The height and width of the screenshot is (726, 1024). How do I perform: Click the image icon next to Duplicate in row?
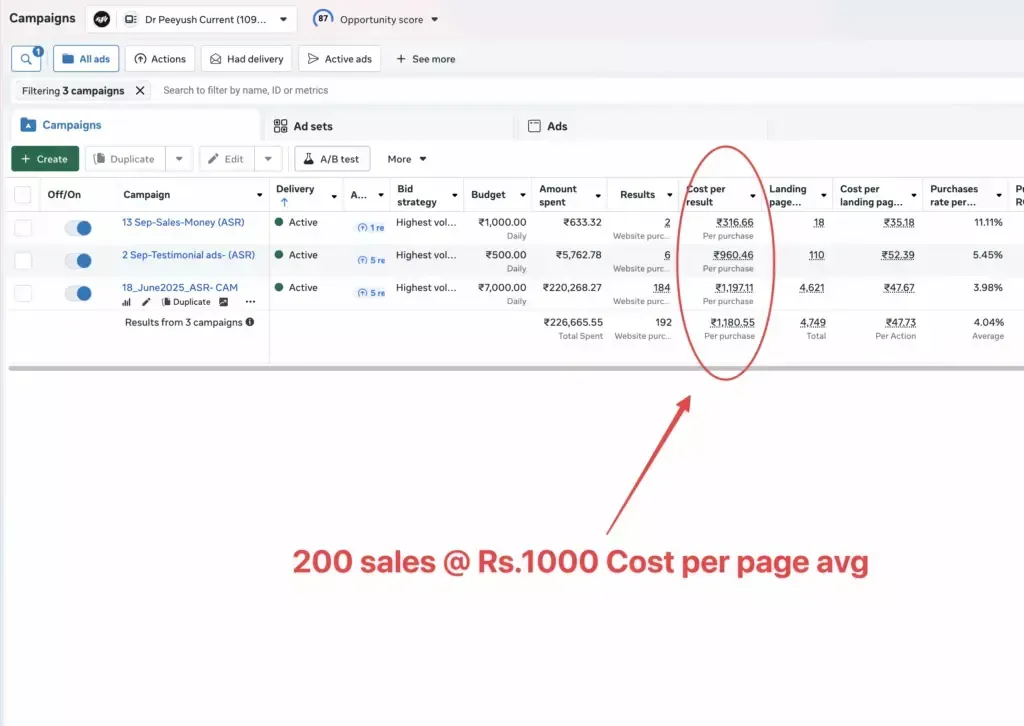coord(224,302)
